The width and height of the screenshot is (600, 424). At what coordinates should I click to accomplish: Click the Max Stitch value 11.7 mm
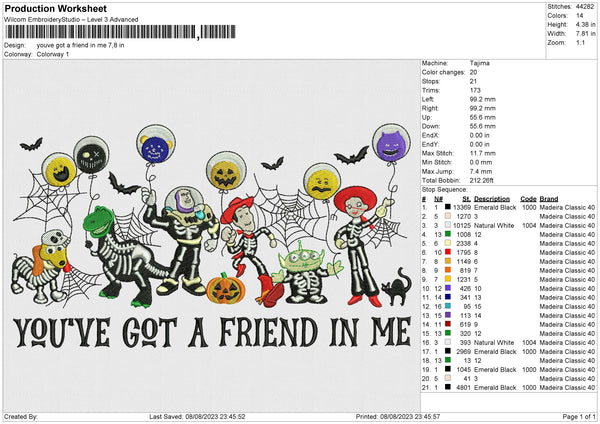click(x=483, y=153)
